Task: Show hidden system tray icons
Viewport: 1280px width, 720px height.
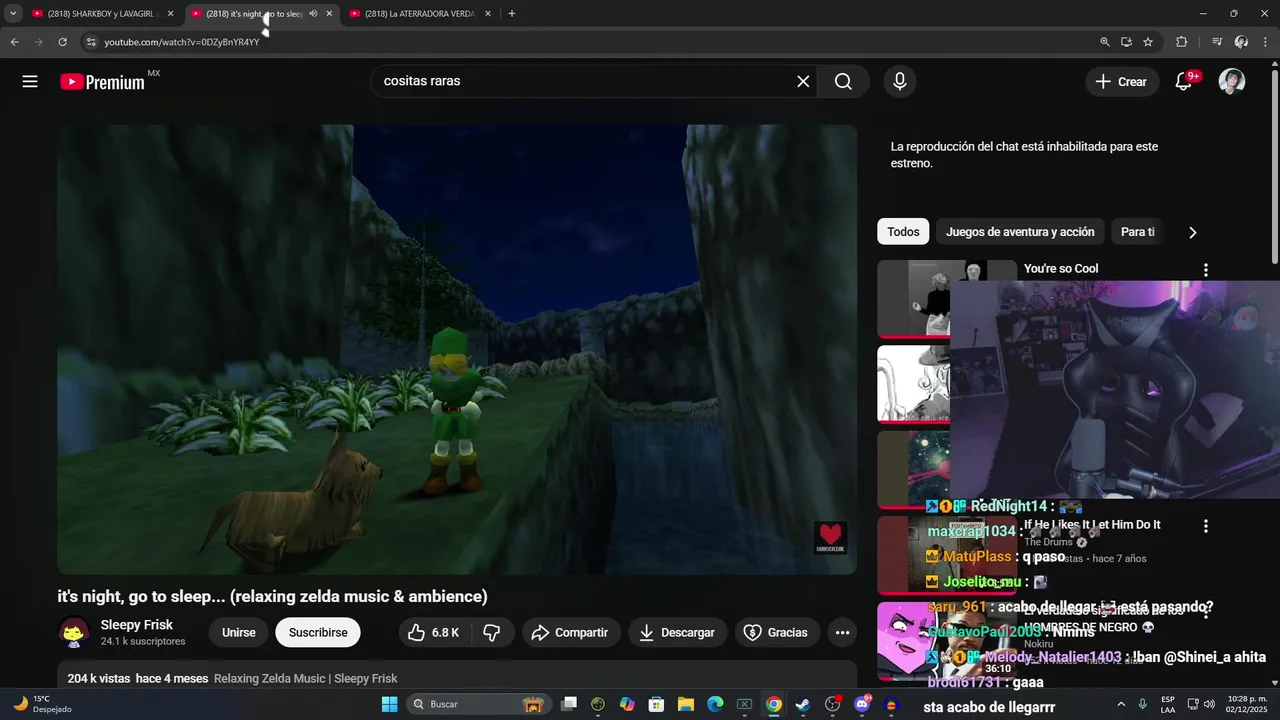Action: 1122,705
